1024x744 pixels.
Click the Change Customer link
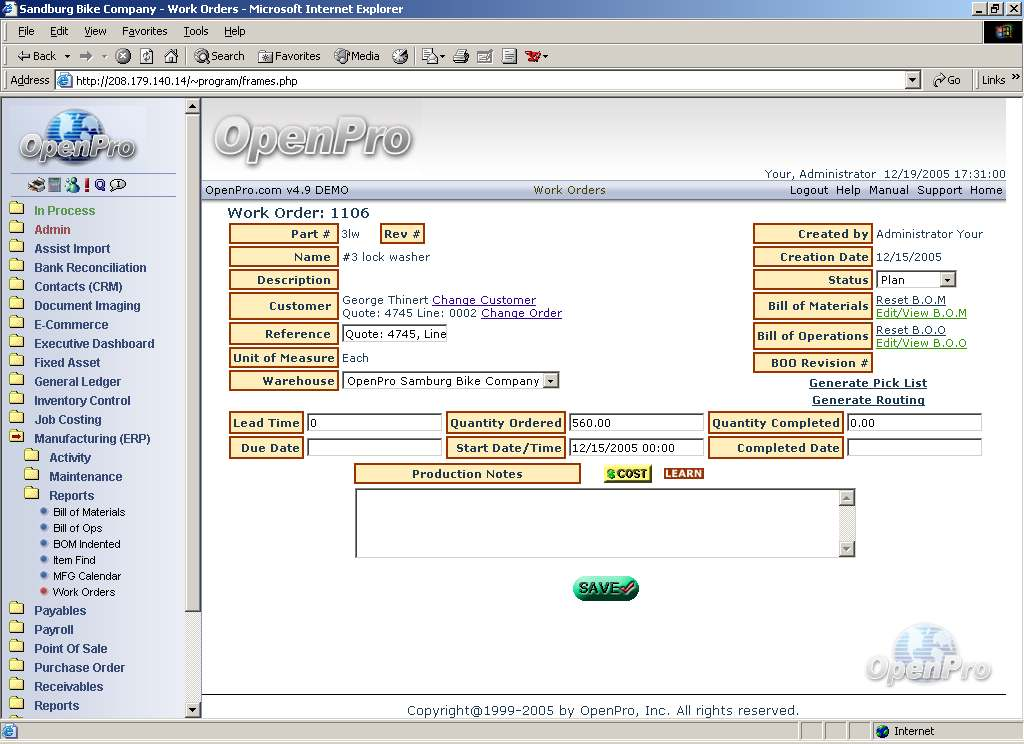pos(484,300)
